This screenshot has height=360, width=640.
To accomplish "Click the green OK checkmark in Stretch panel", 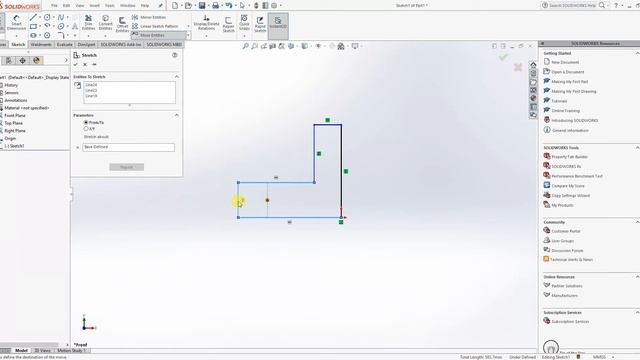I will click(x=76, y=64).
